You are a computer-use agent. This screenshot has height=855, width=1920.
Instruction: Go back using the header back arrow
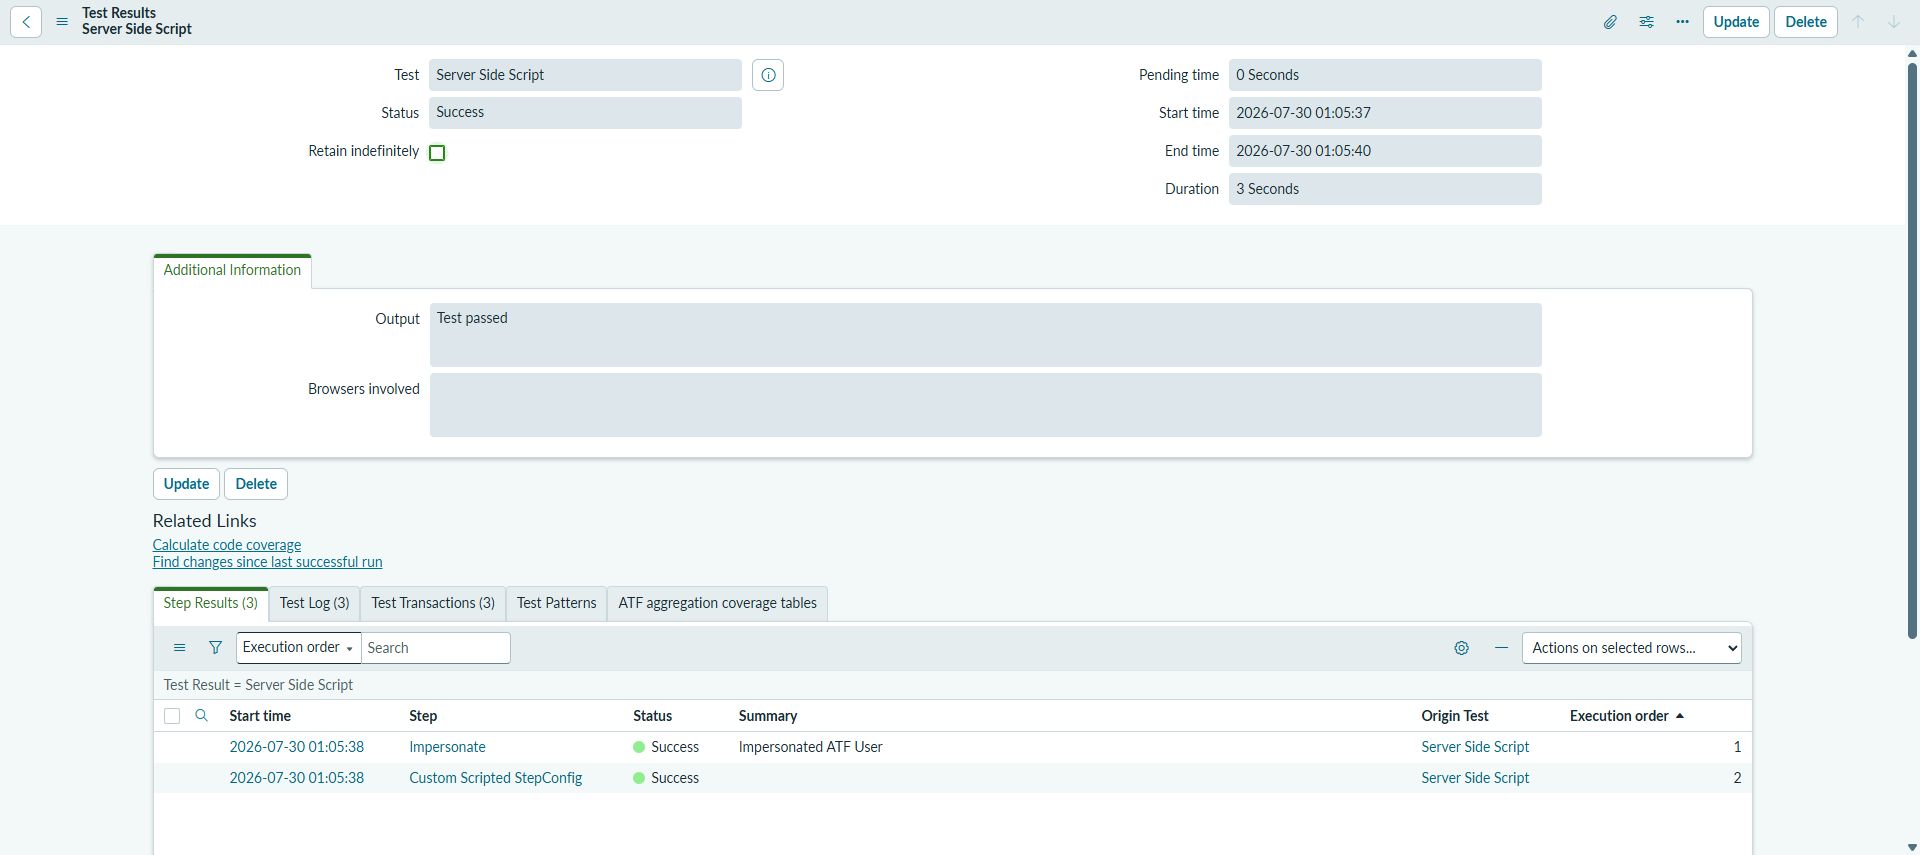pos(26,22)
